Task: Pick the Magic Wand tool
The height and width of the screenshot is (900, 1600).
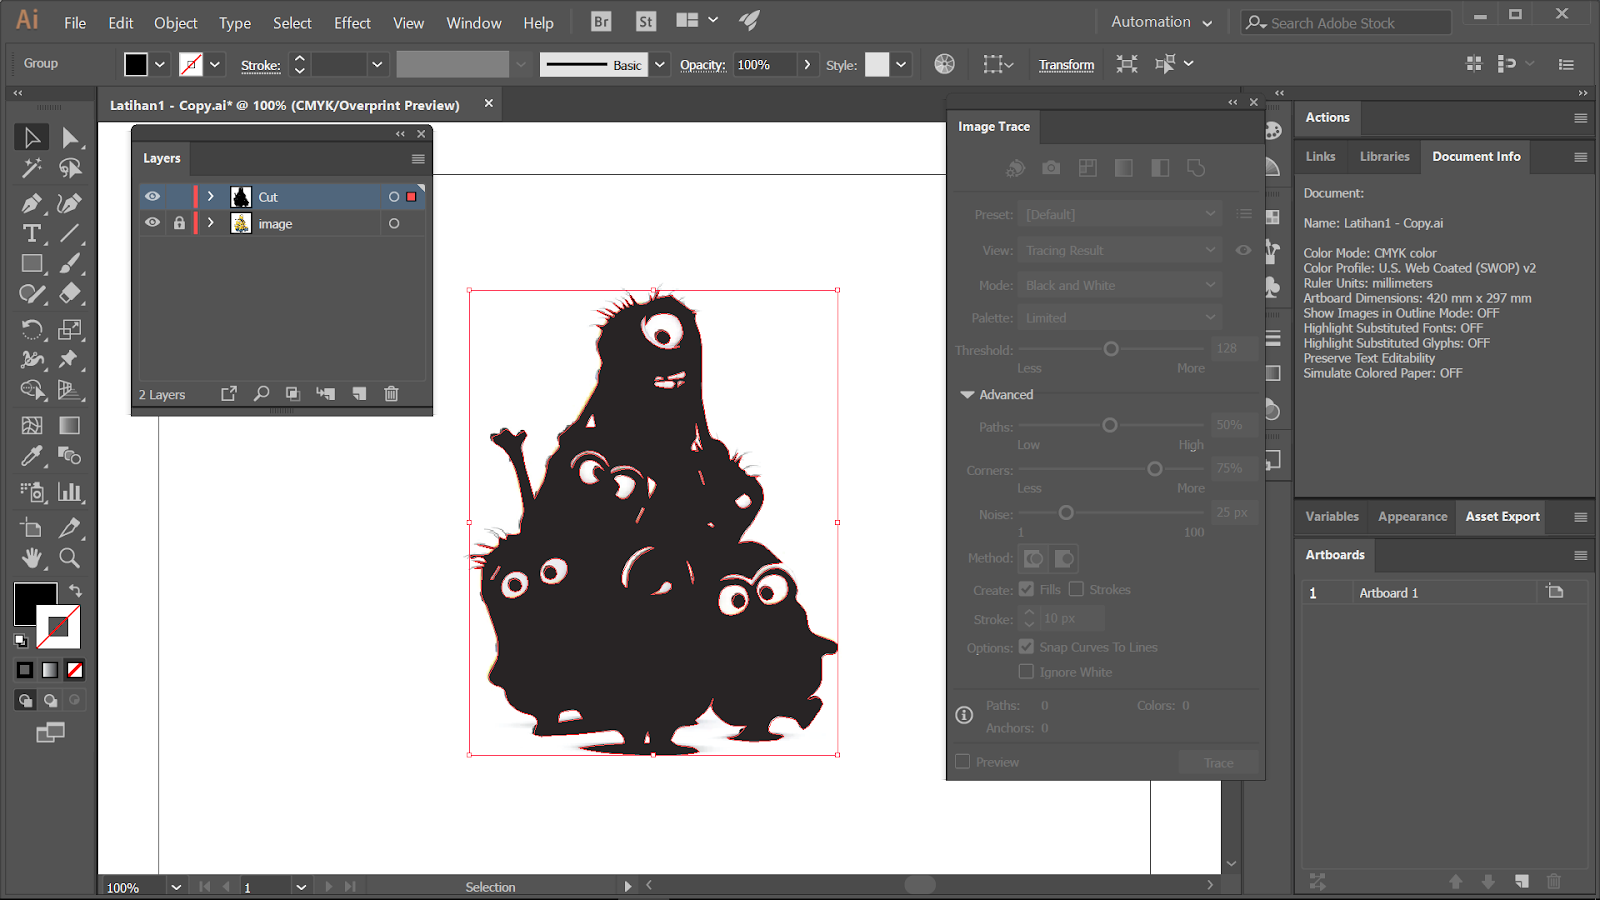Action: [x=31, y=168]
